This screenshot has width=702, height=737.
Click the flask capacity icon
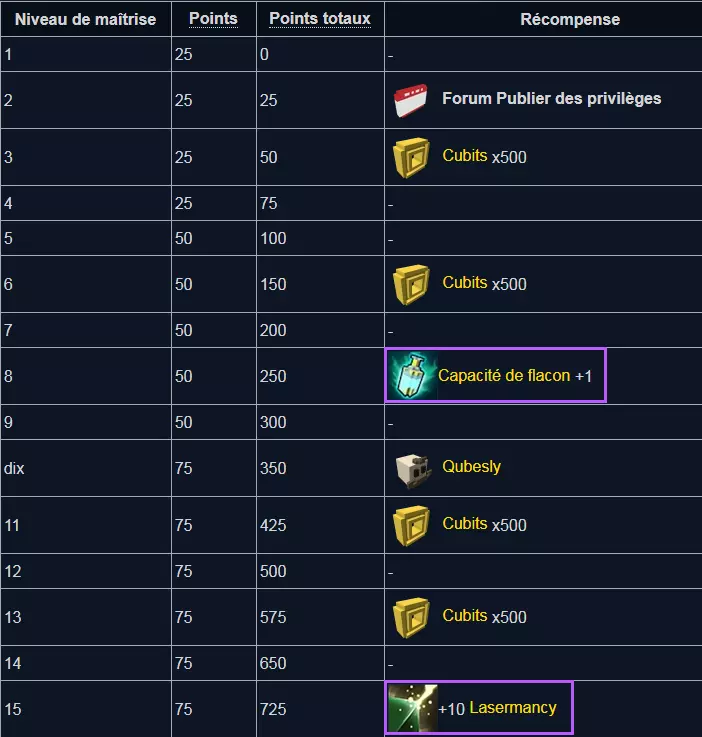tap(410, 376)
